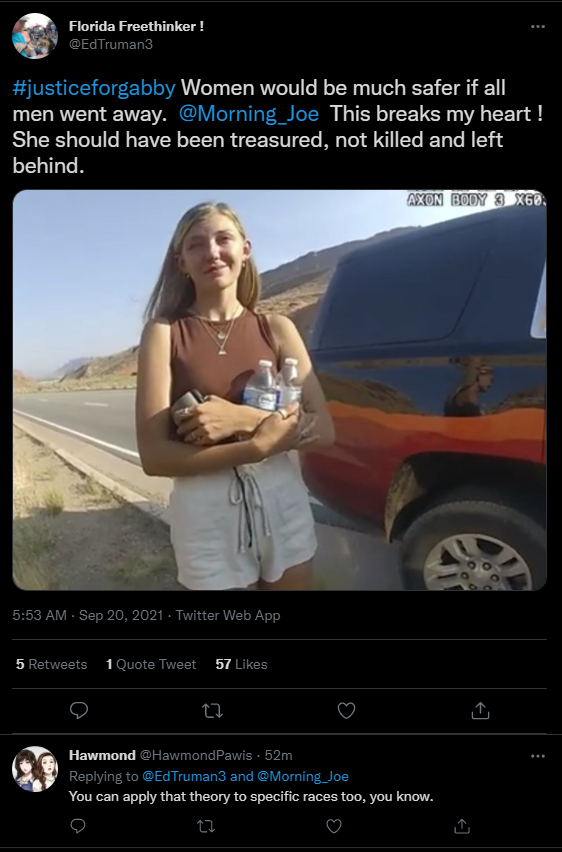562x852 pixels.
Task: Open the #justiceforgabby hashtag
Action: [94, 88]
